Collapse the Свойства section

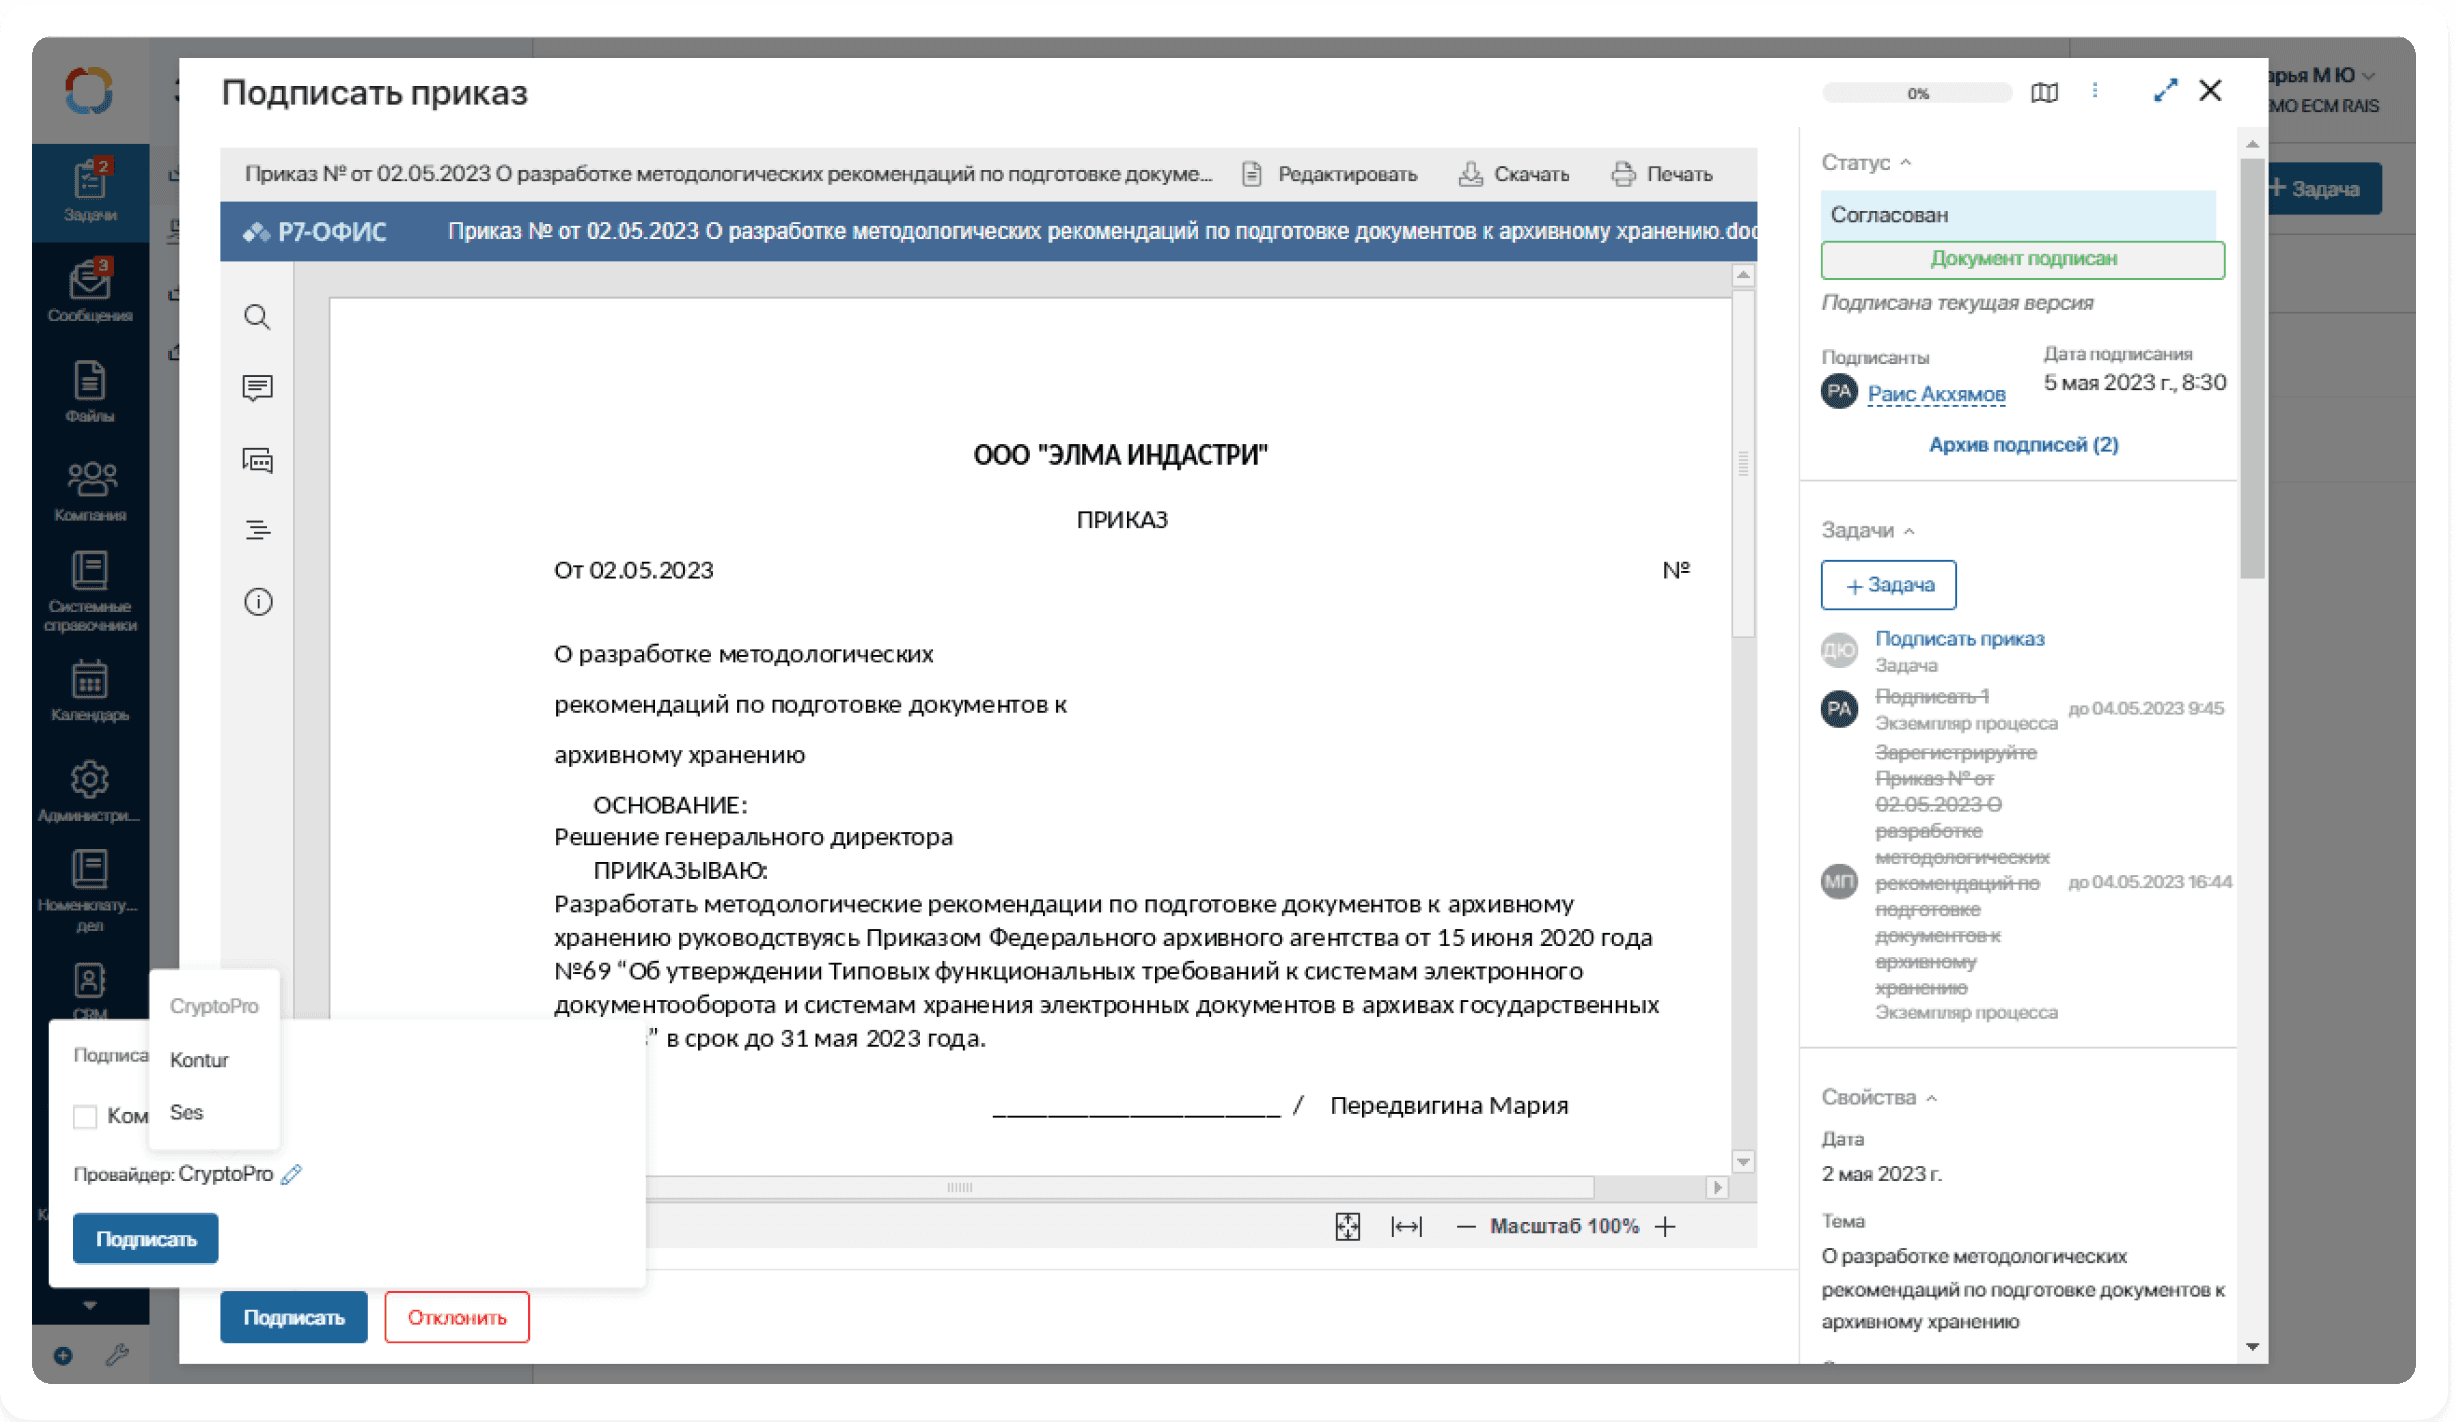[1930, 1096]
